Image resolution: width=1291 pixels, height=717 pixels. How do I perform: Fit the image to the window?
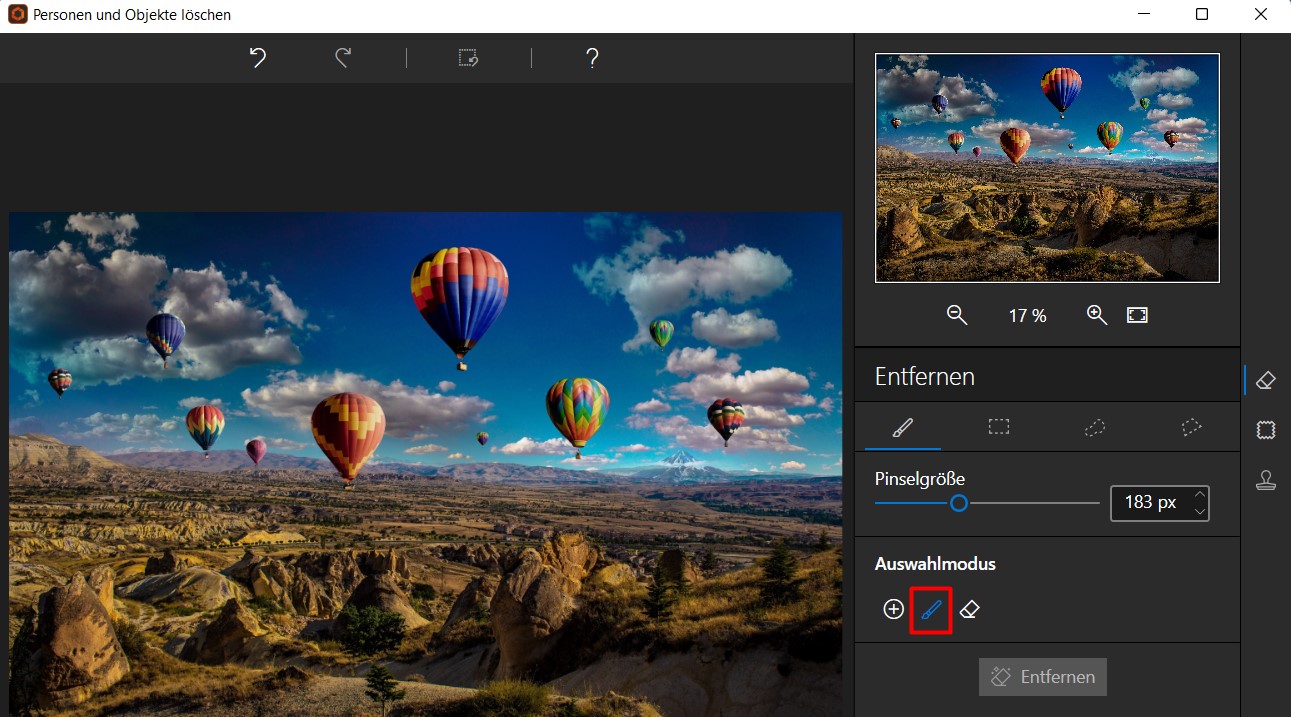[1137, 315]
